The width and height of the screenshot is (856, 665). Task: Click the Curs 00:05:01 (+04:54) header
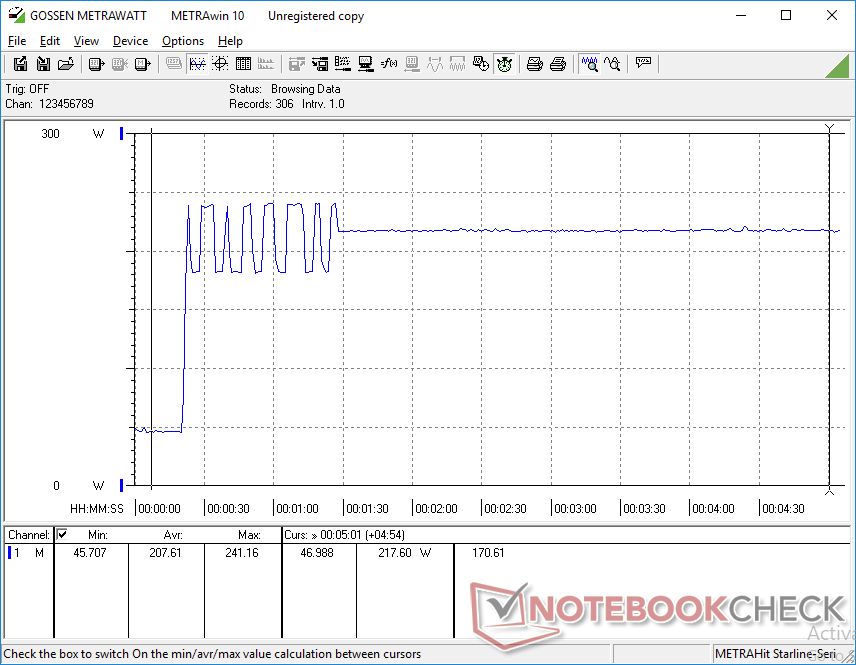[344, 535]
